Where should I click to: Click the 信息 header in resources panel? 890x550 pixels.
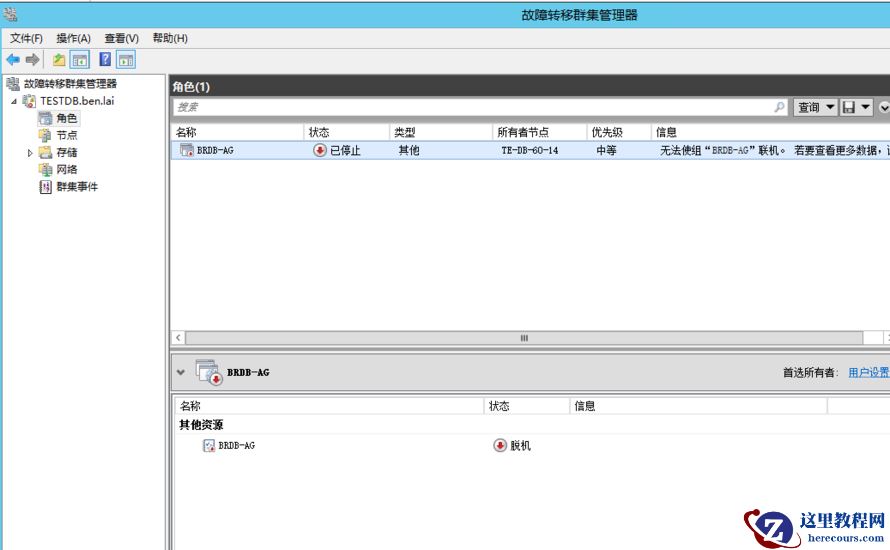click(698, 406)
